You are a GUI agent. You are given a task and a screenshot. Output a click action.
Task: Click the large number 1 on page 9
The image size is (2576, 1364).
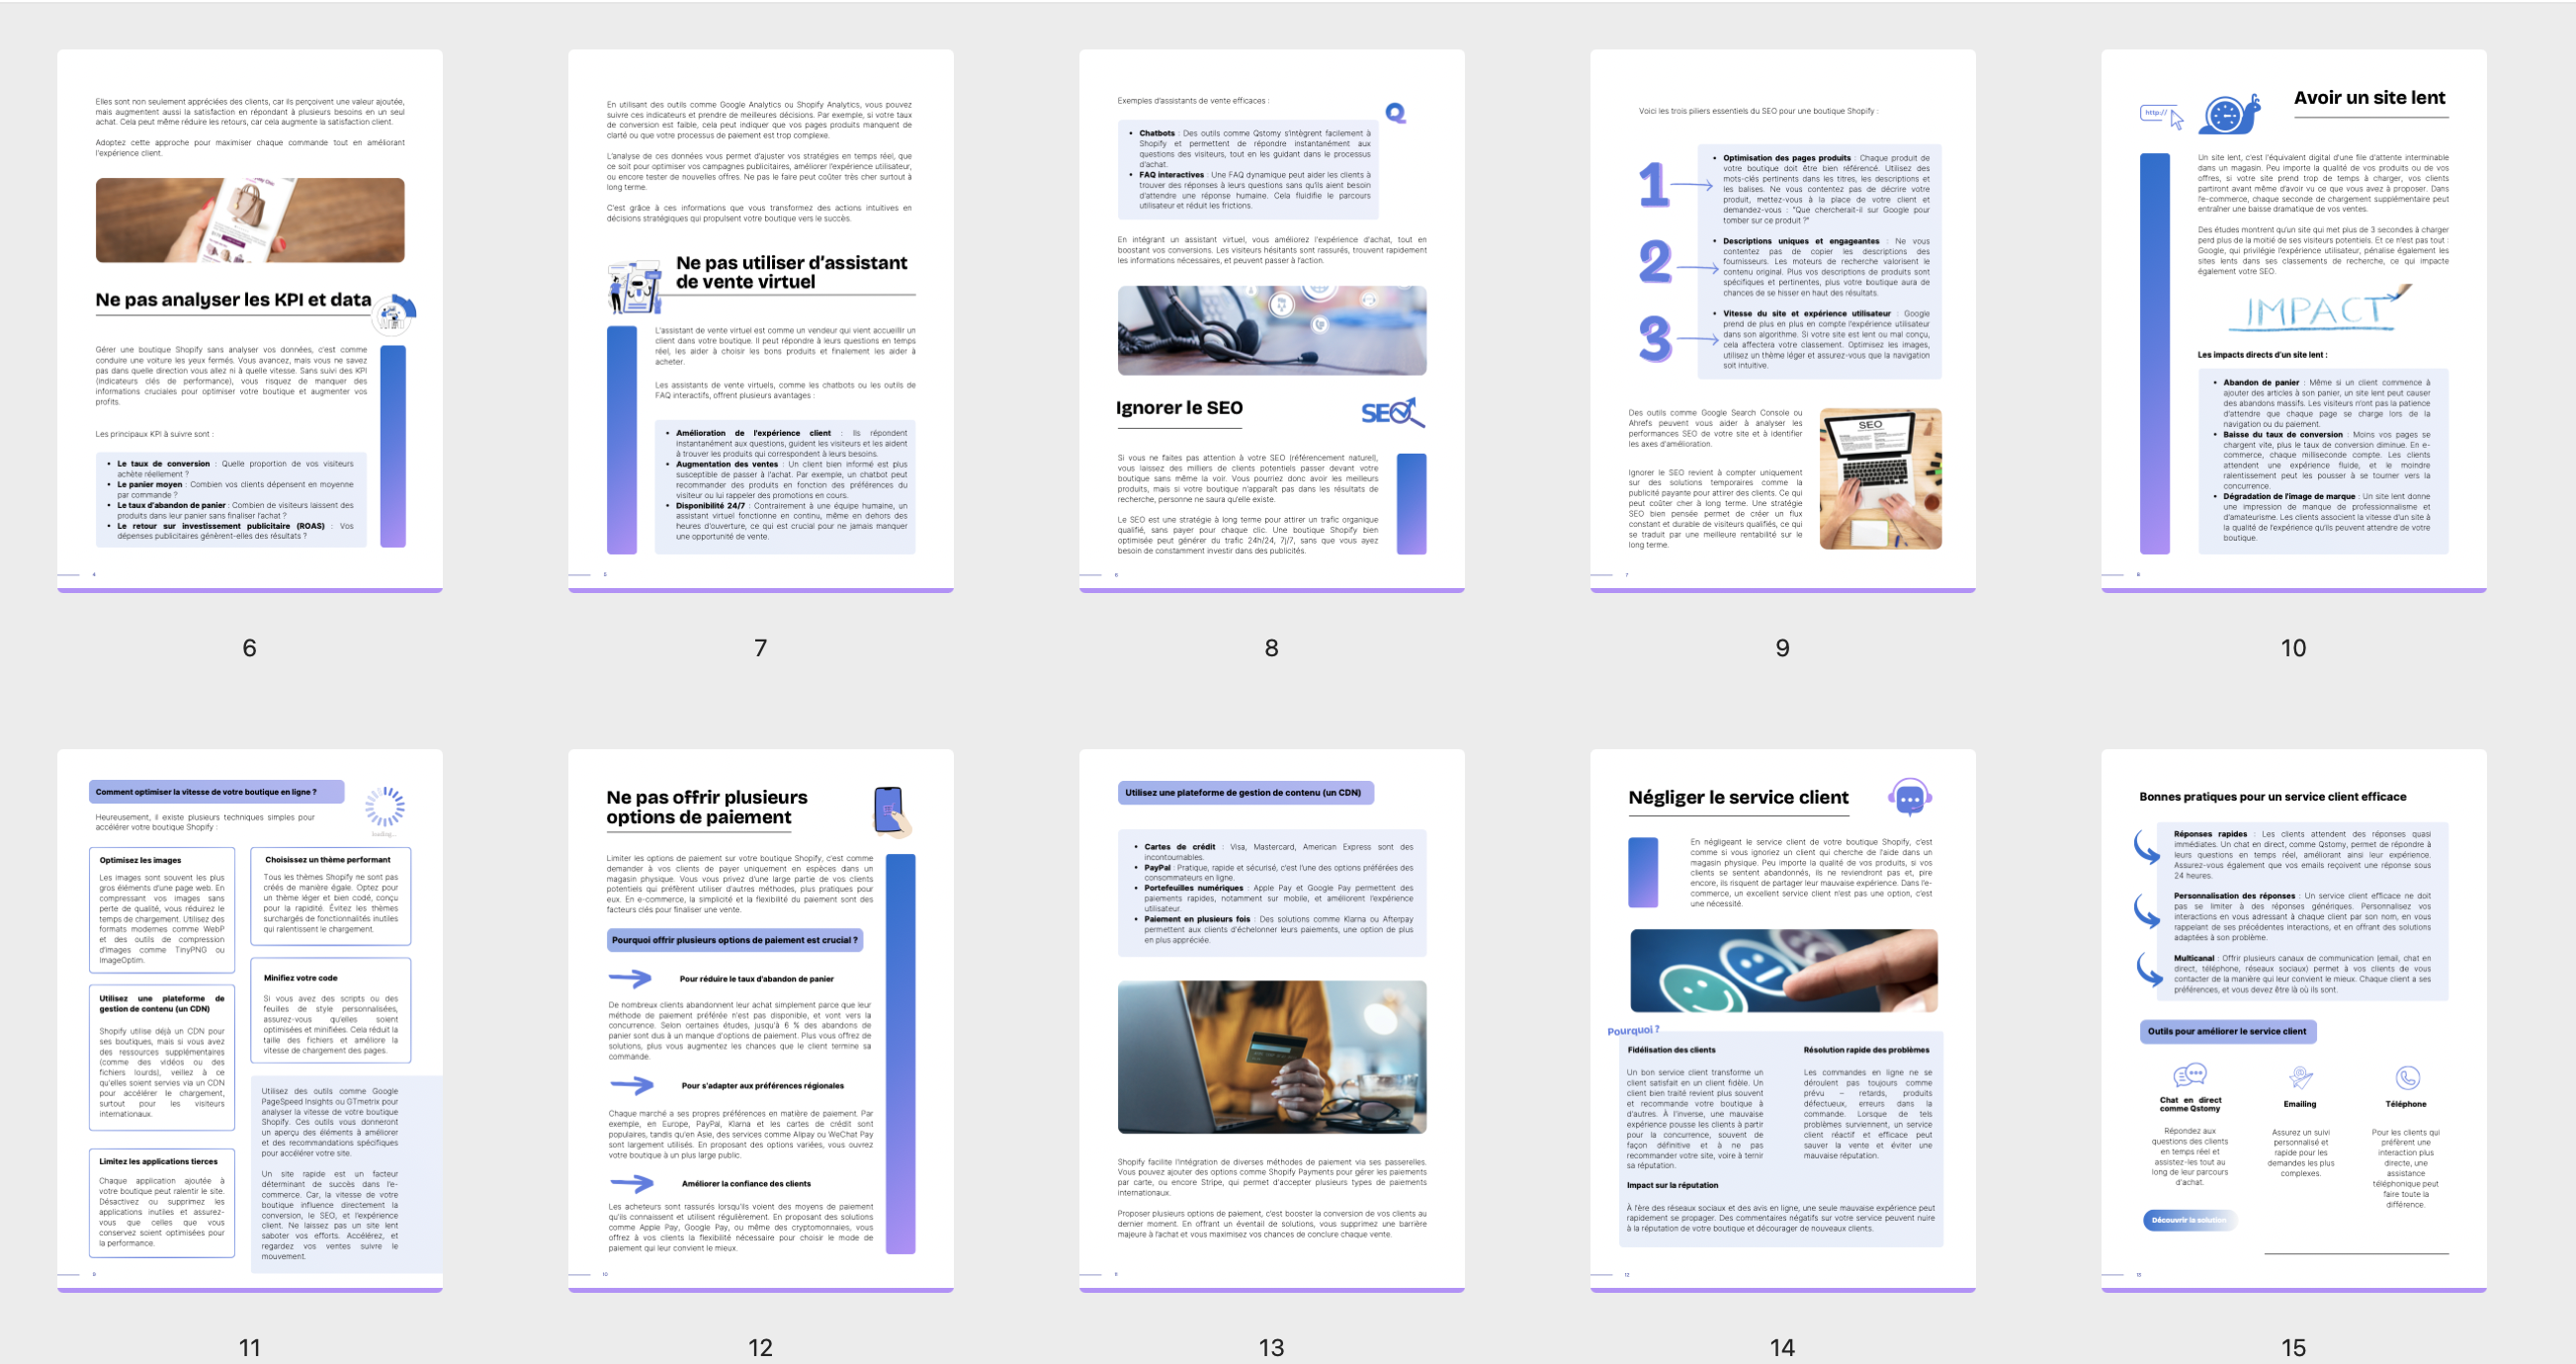[1654, 184]
